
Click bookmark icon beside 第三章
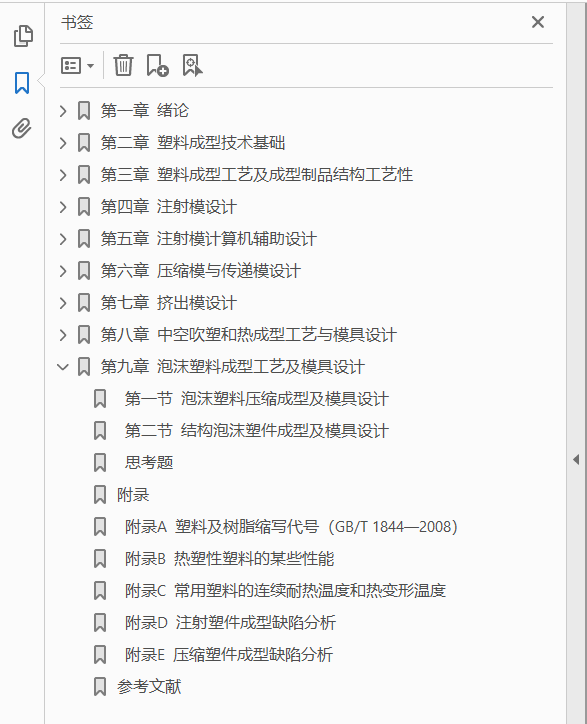tap(84, 175)
